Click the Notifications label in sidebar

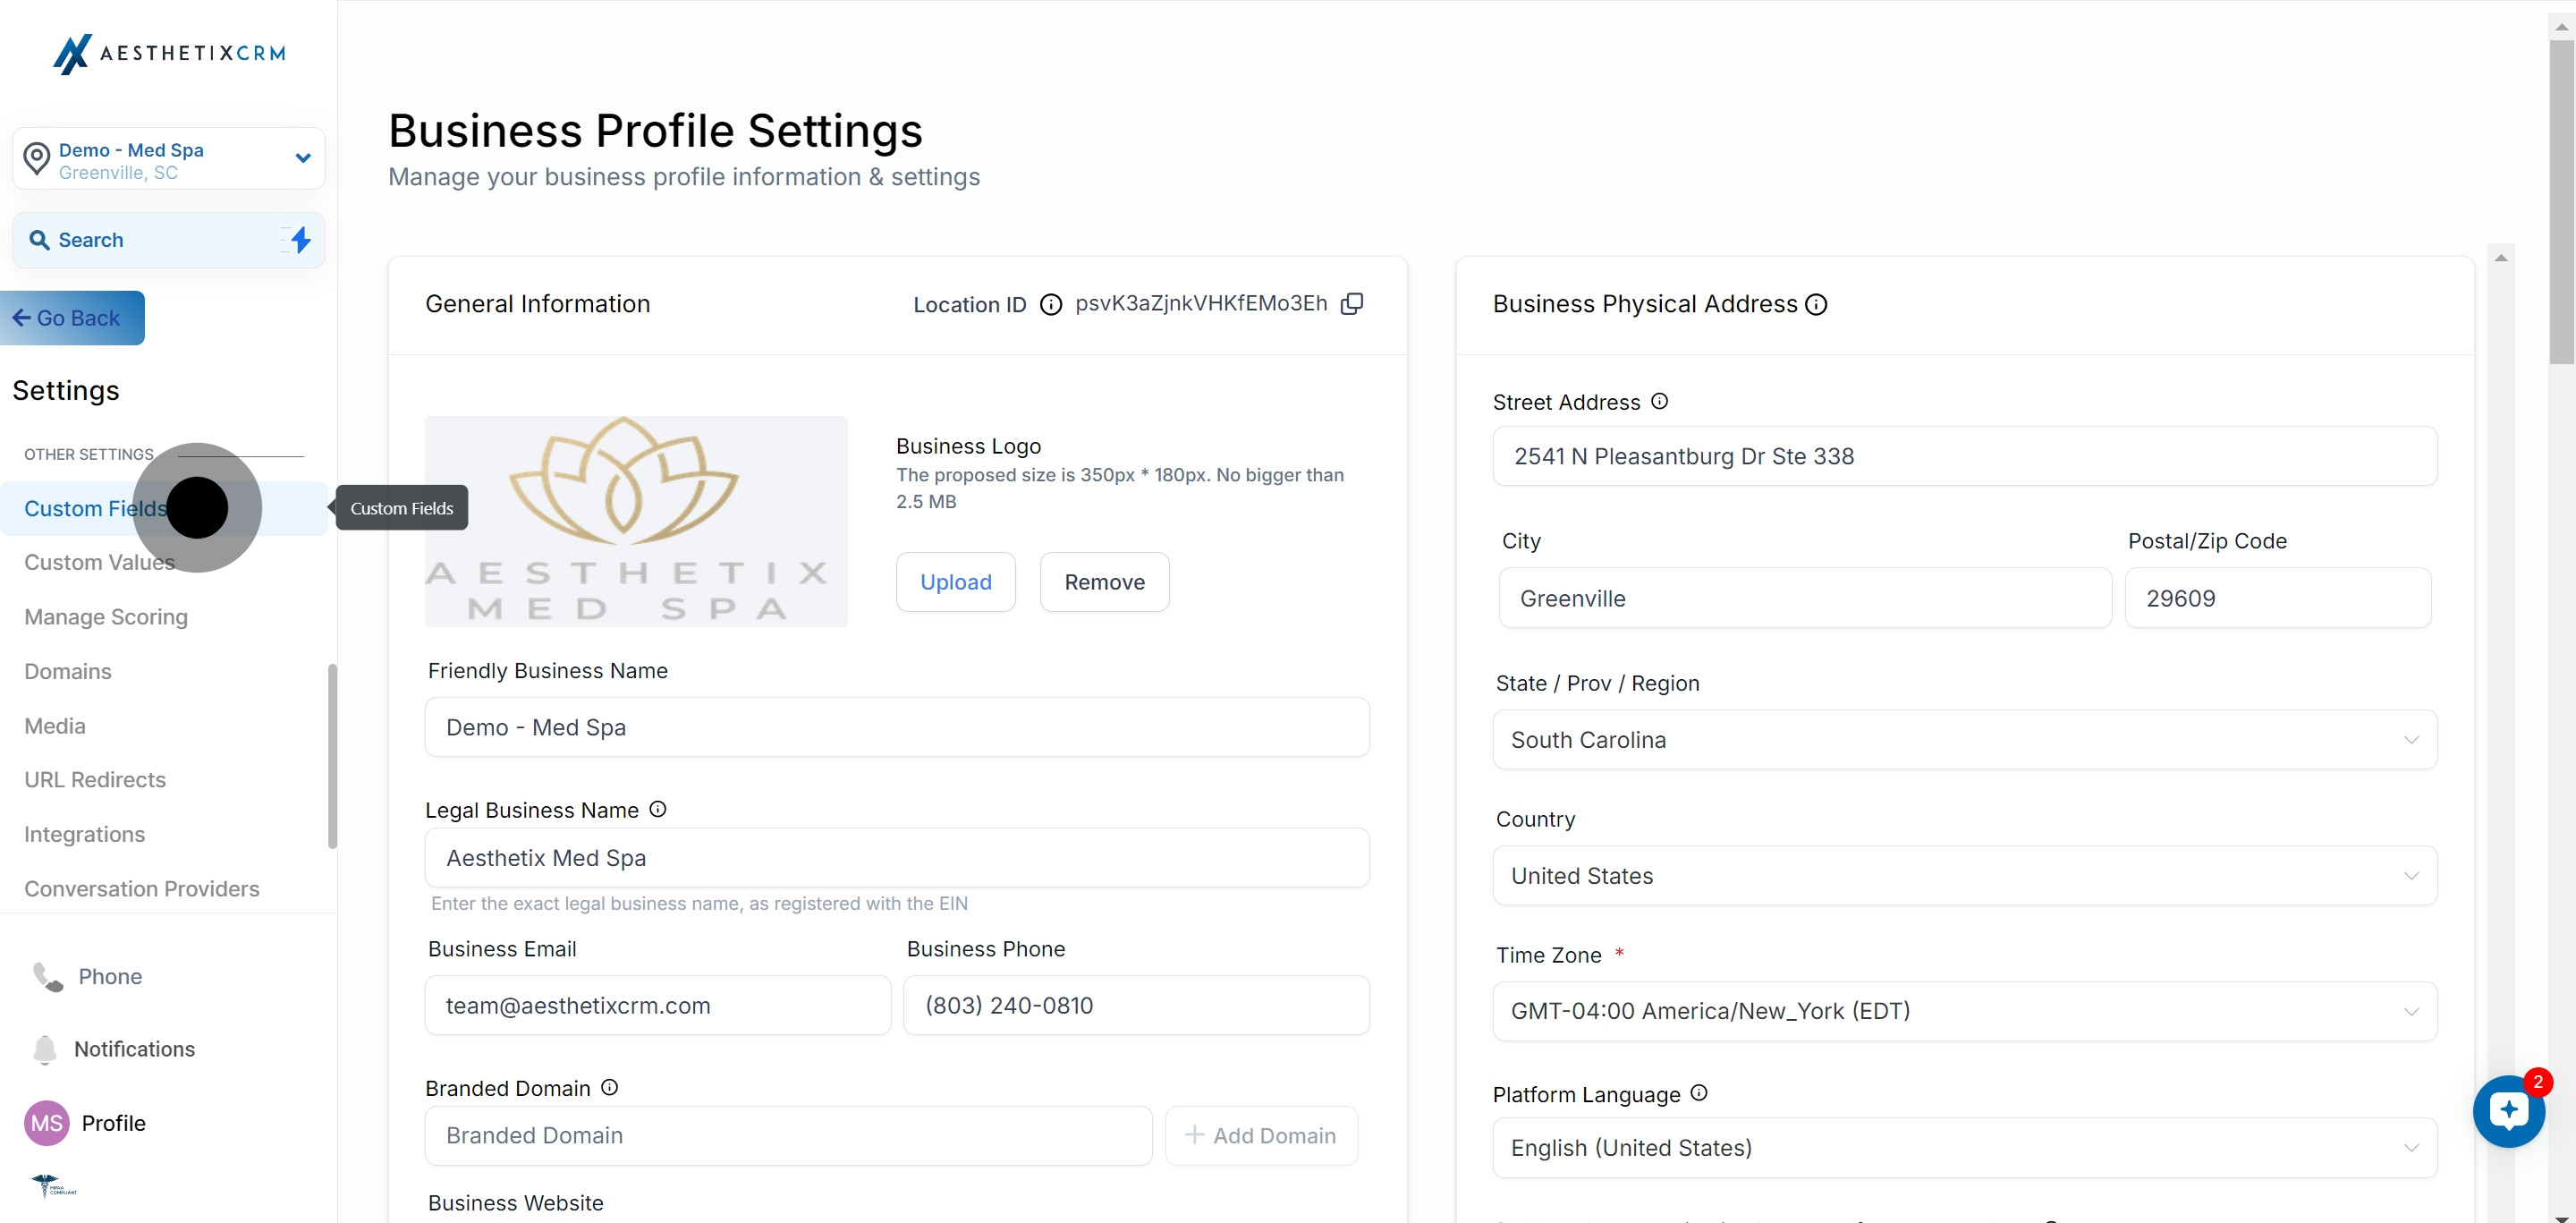[x=135, y=1049]
